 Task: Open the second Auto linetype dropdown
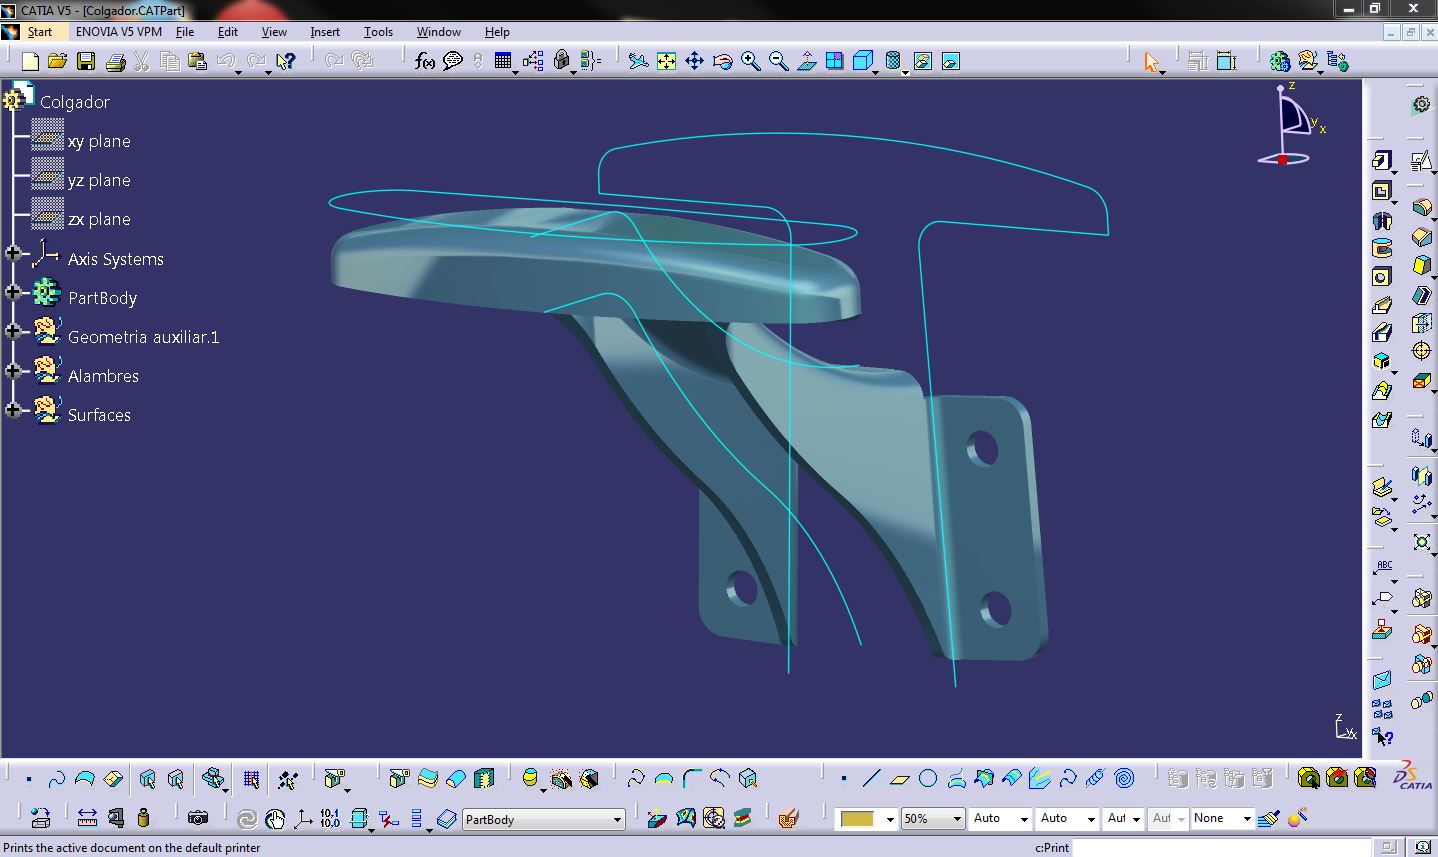click(1067, 818)
